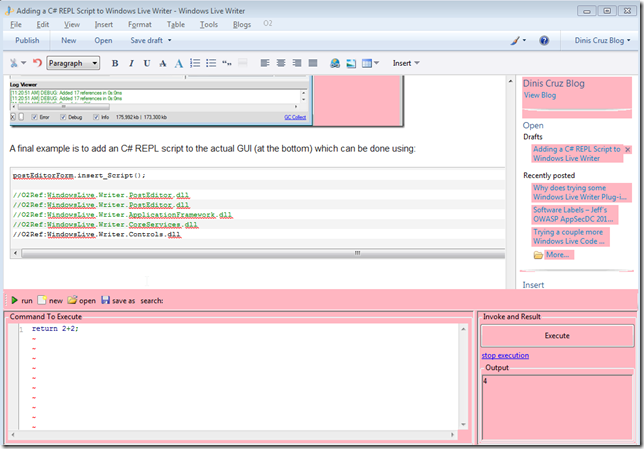Toggle the Debug checkbox in Log Viewer
644x449 pixels.
coord(63,117)
